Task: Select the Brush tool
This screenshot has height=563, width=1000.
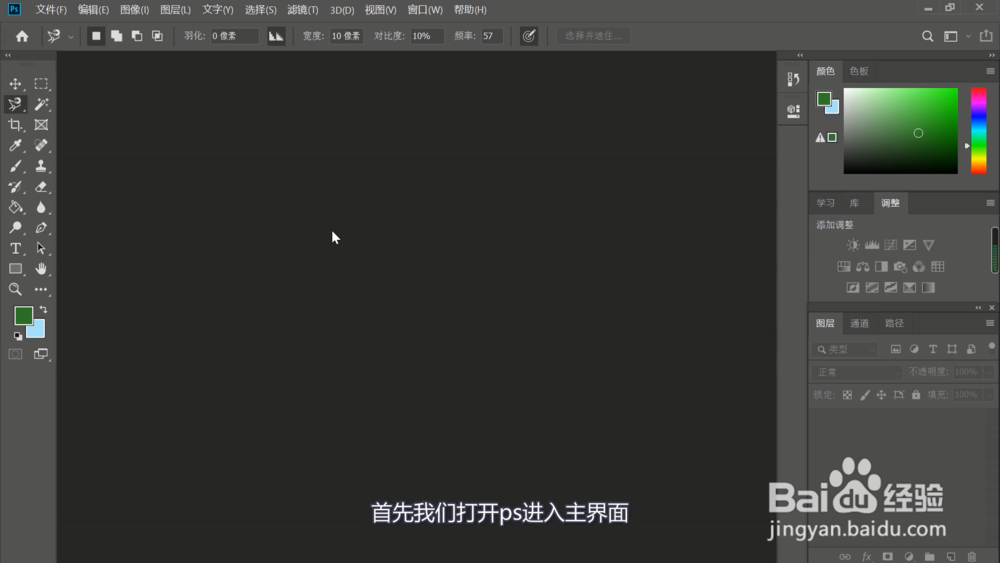Action: point(15,166)
